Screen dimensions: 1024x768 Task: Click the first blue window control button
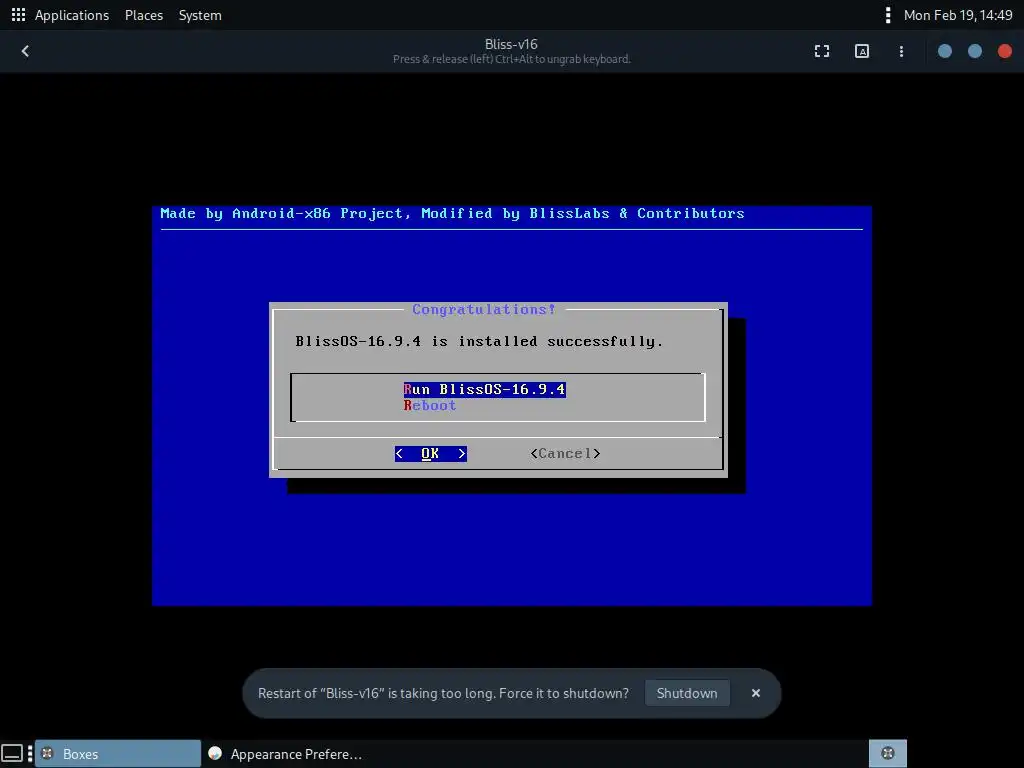coord(944,51)
